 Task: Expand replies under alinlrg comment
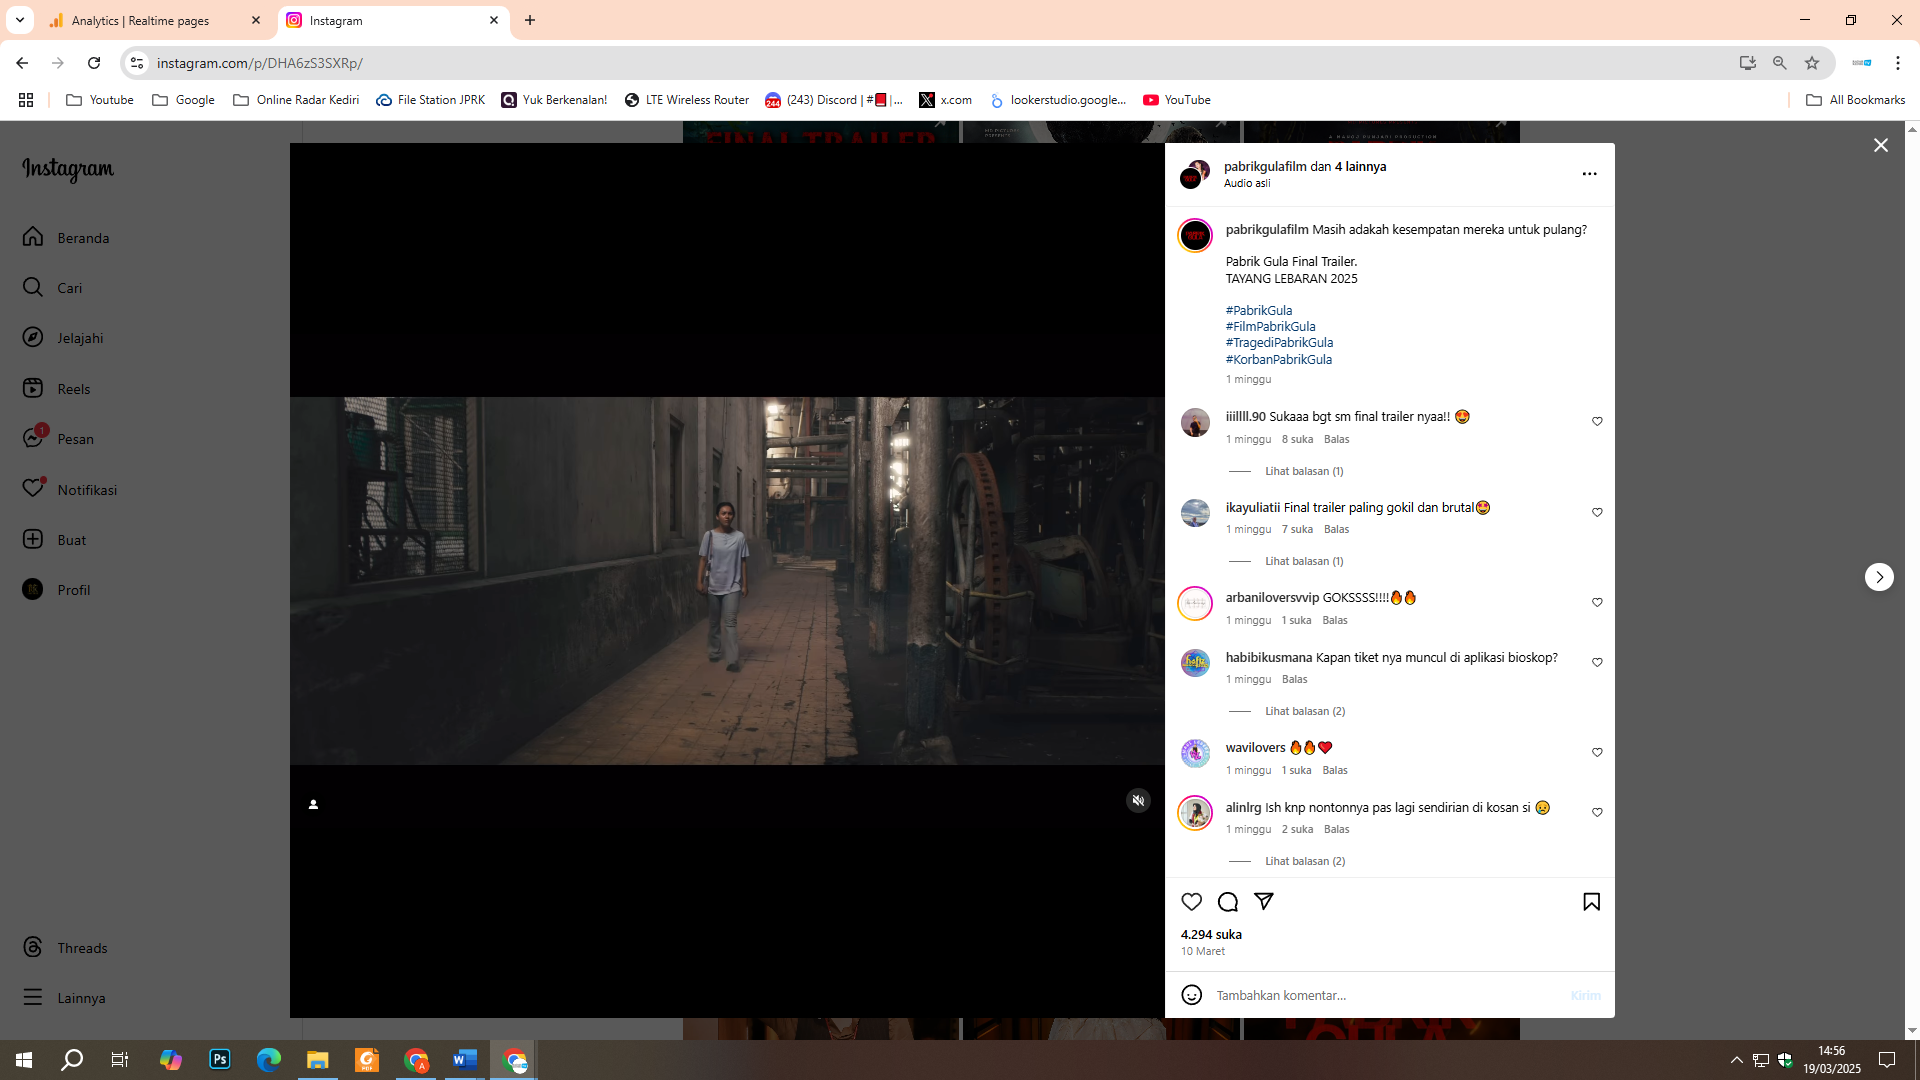(1305, 861)
